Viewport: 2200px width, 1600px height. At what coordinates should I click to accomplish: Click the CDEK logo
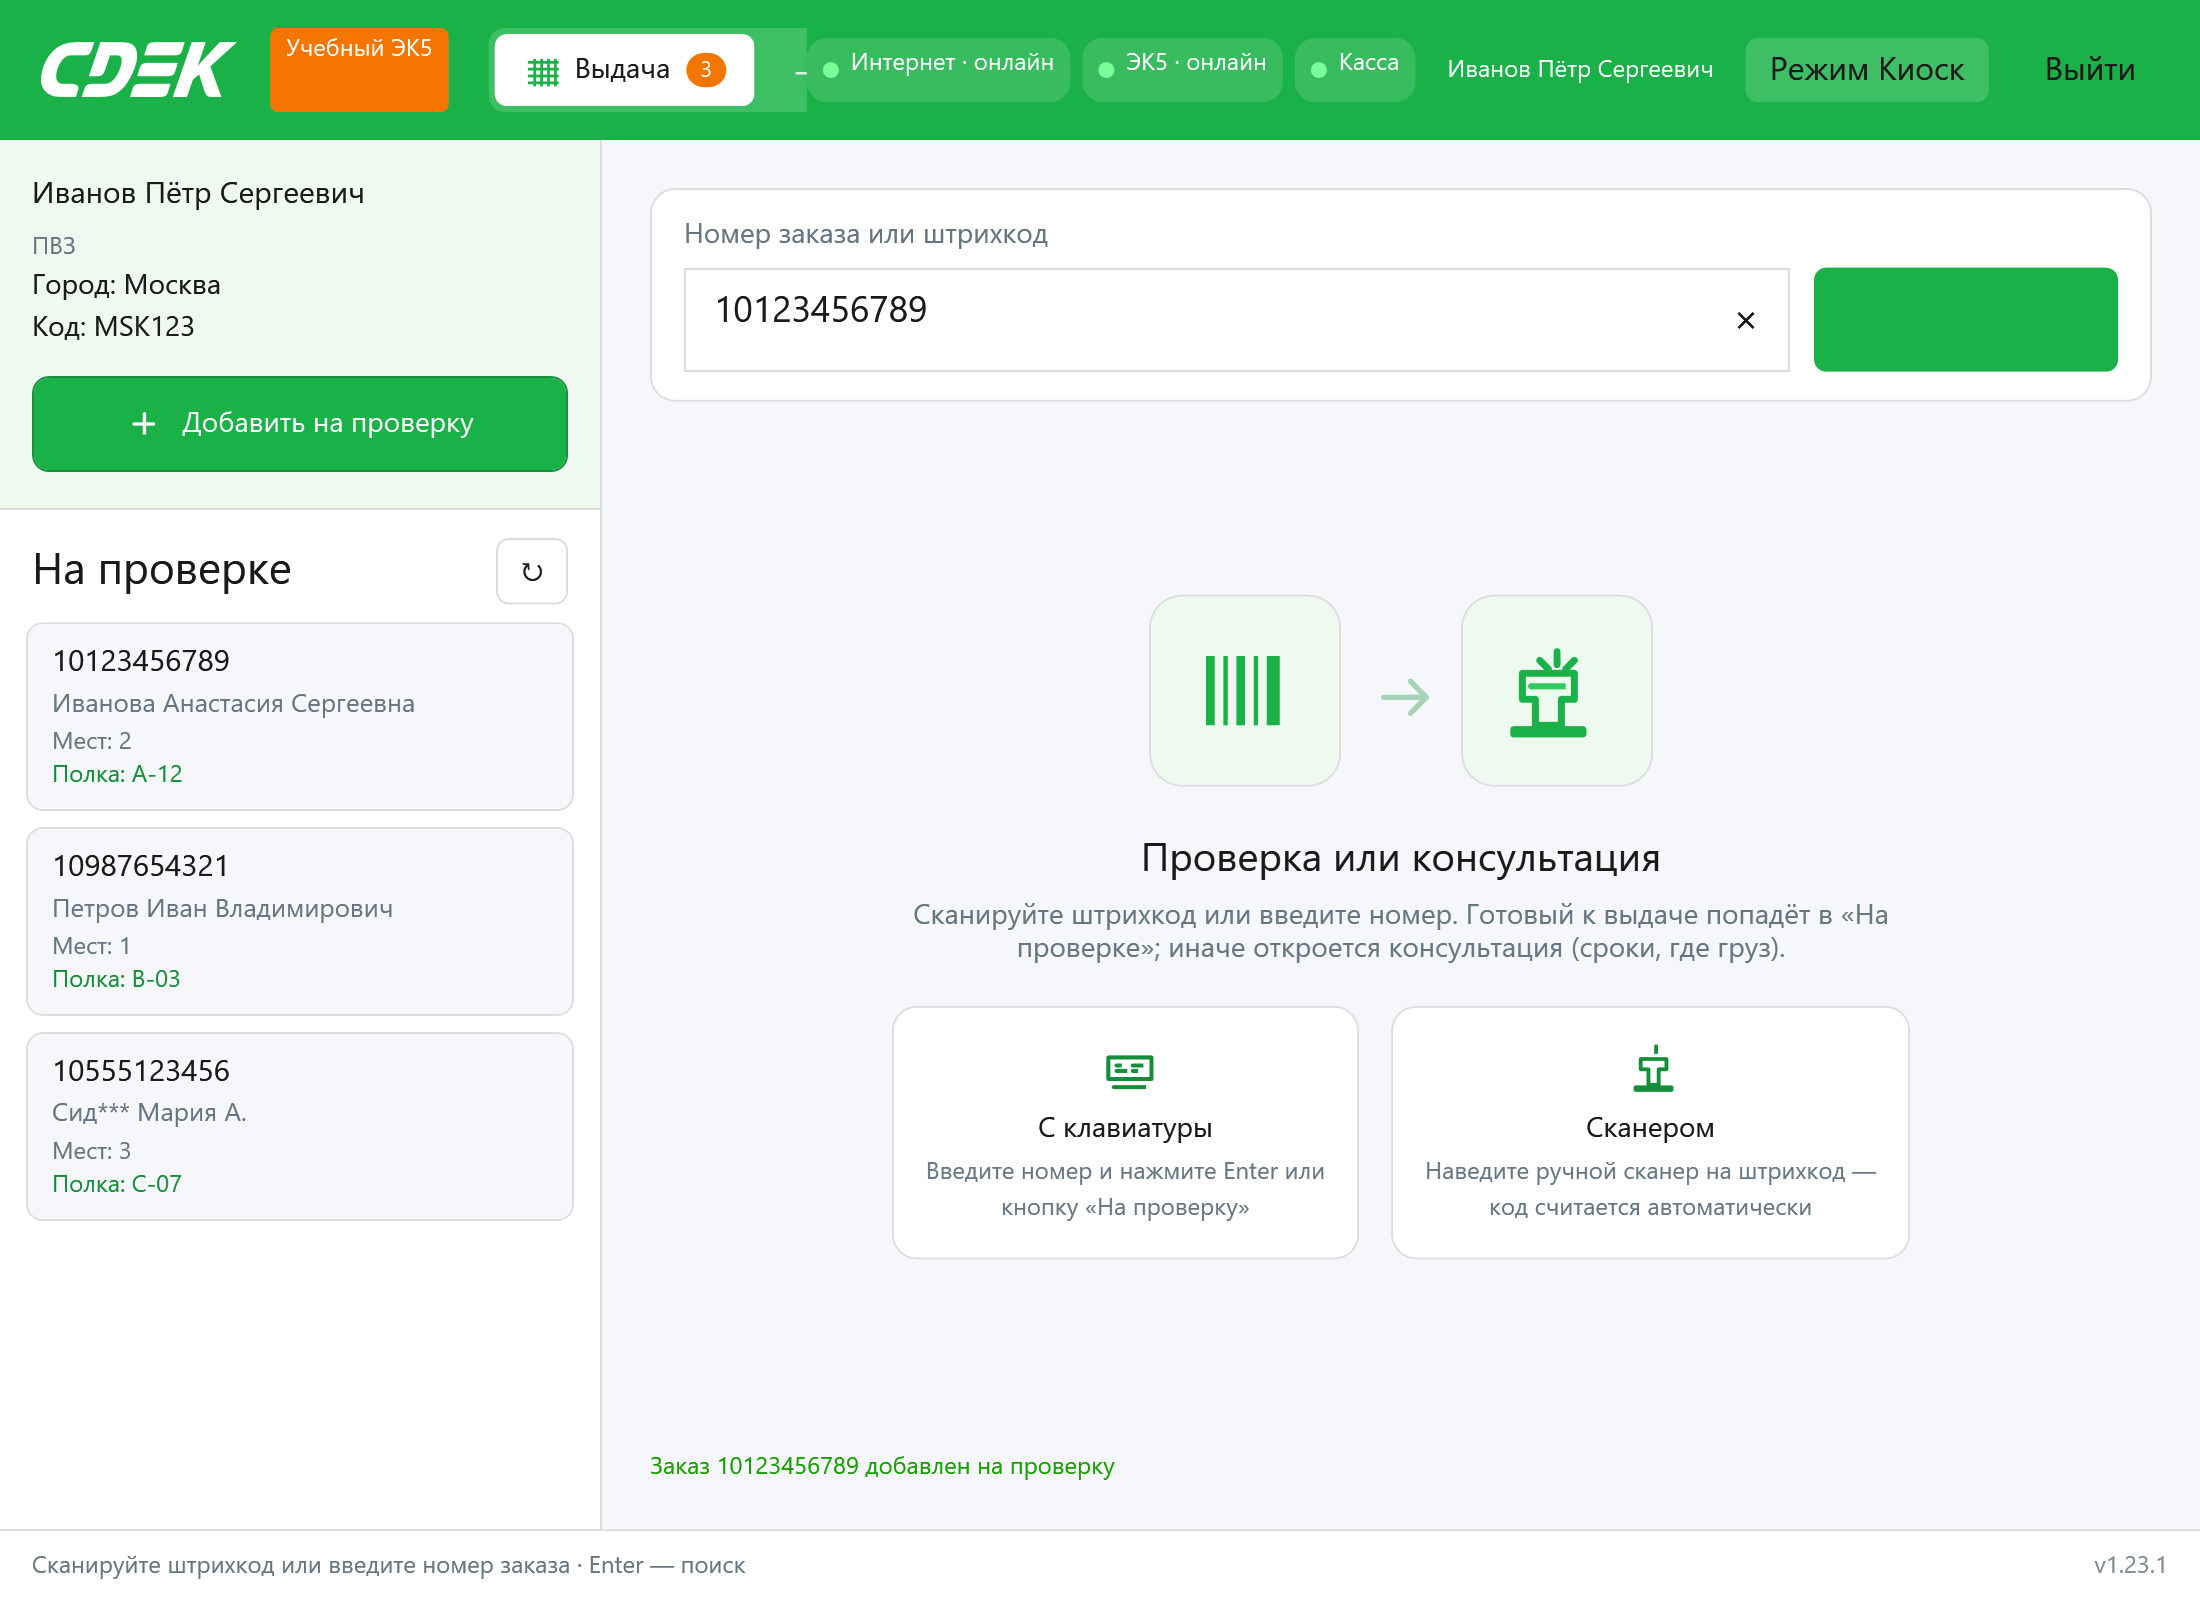point(138,70)
